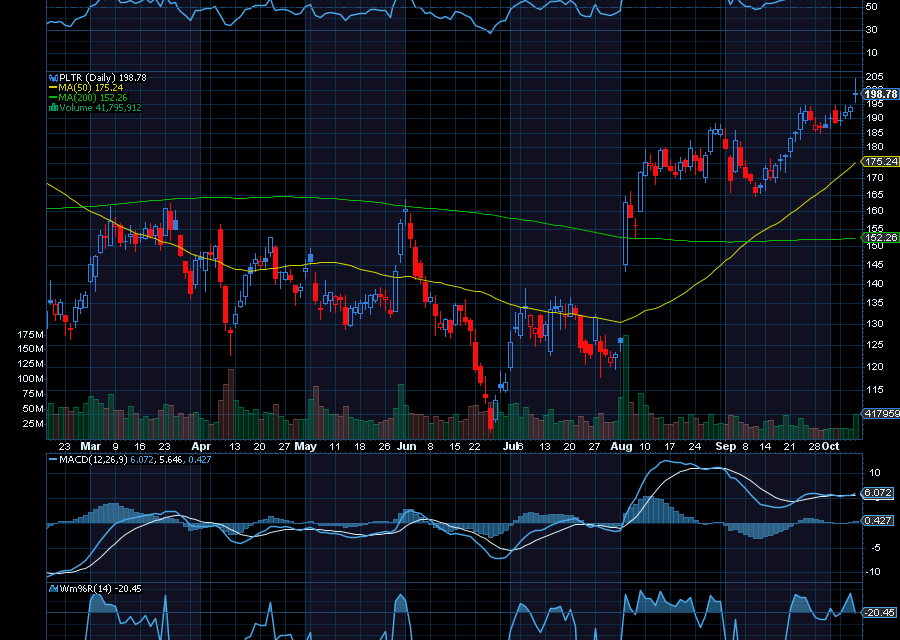Click the Aug month label on date axis
Viewport: 900px width, 640px height.
click(621, 447)
